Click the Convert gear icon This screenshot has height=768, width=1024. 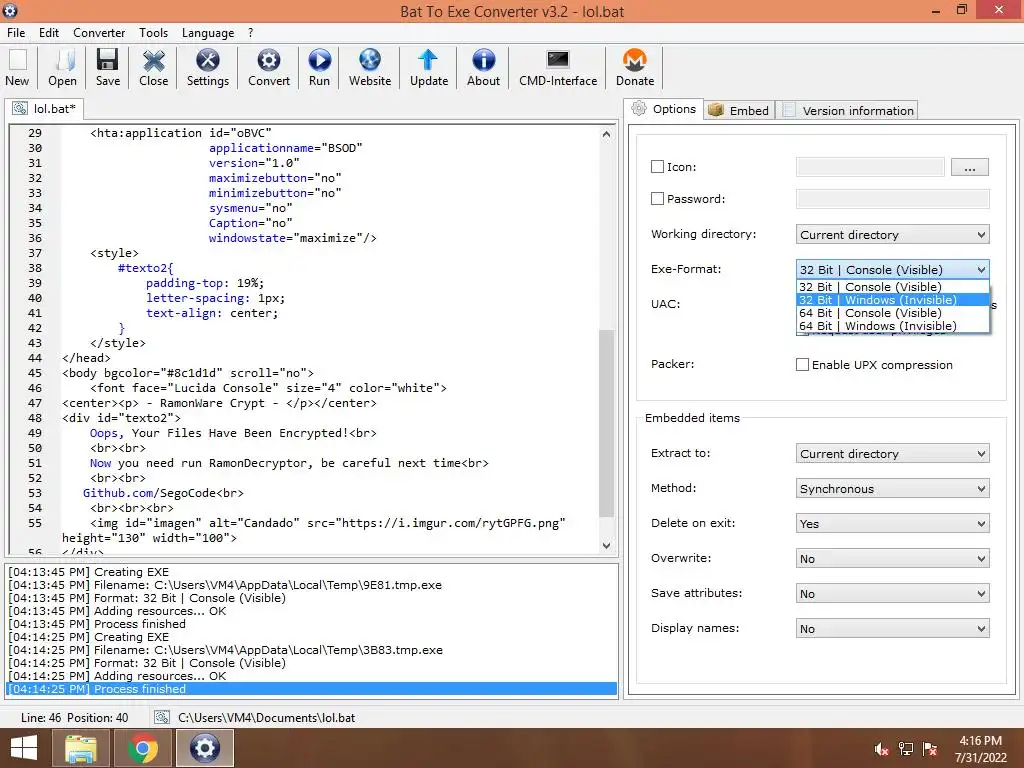pyautogui.click(x=268, y=67)
